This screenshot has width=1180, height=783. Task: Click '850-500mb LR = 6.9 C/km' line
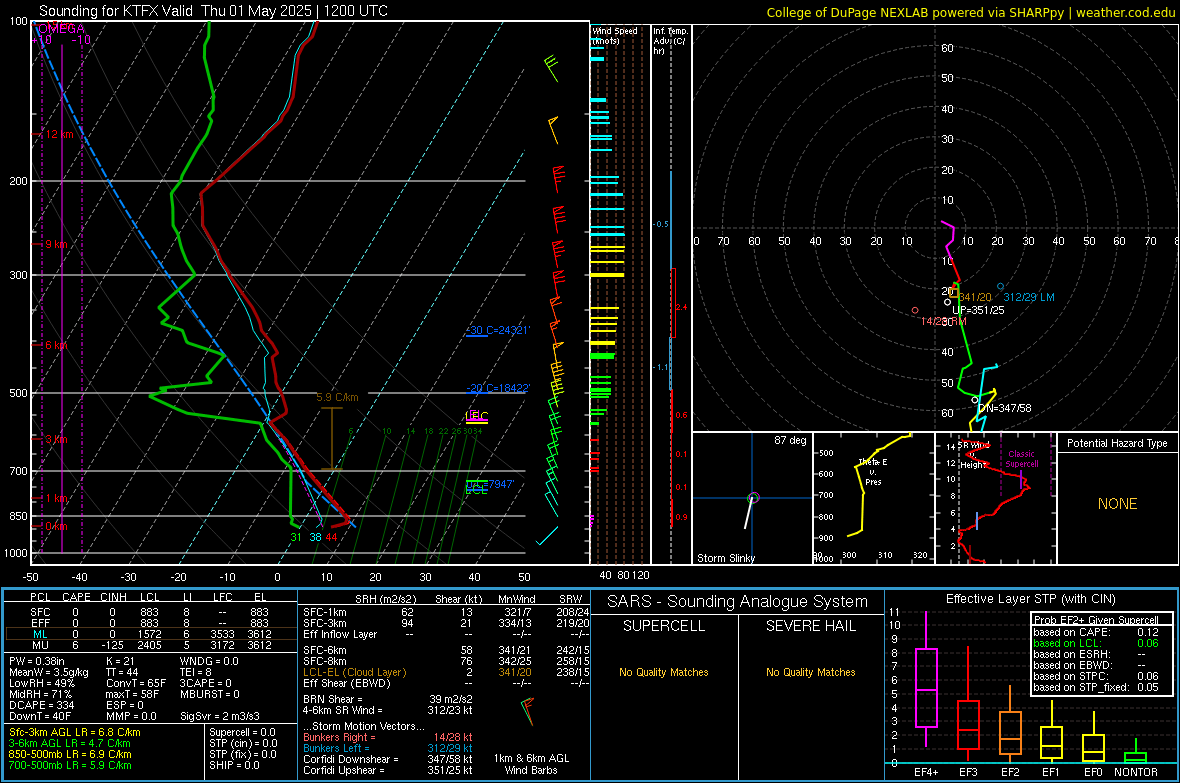click(x=70, y=754)
